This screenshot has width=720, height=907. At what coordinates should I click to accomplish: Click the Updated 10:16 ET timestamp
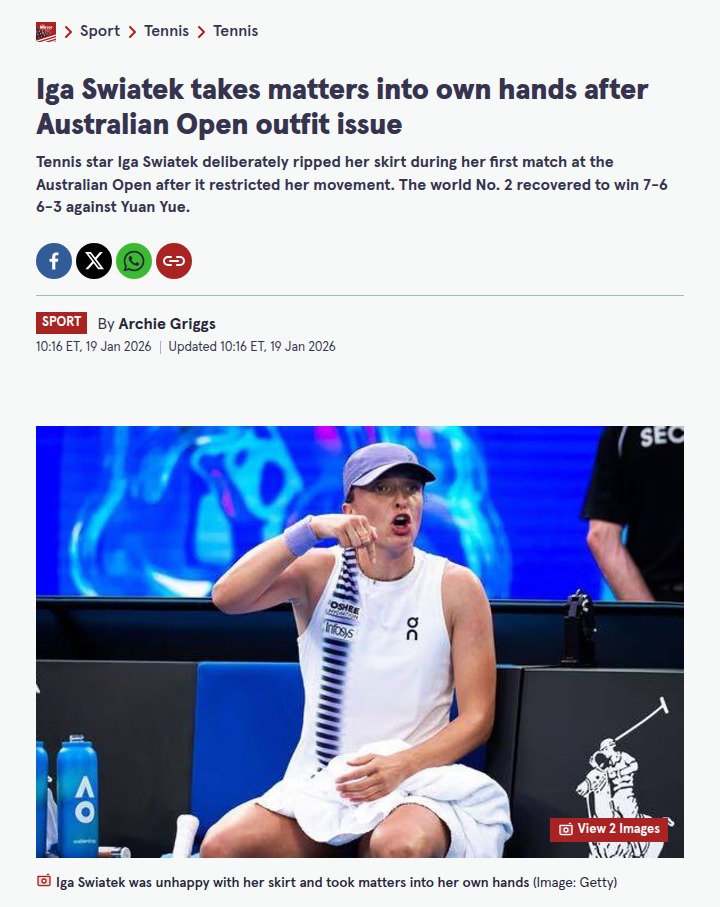(x=252, y=346)
